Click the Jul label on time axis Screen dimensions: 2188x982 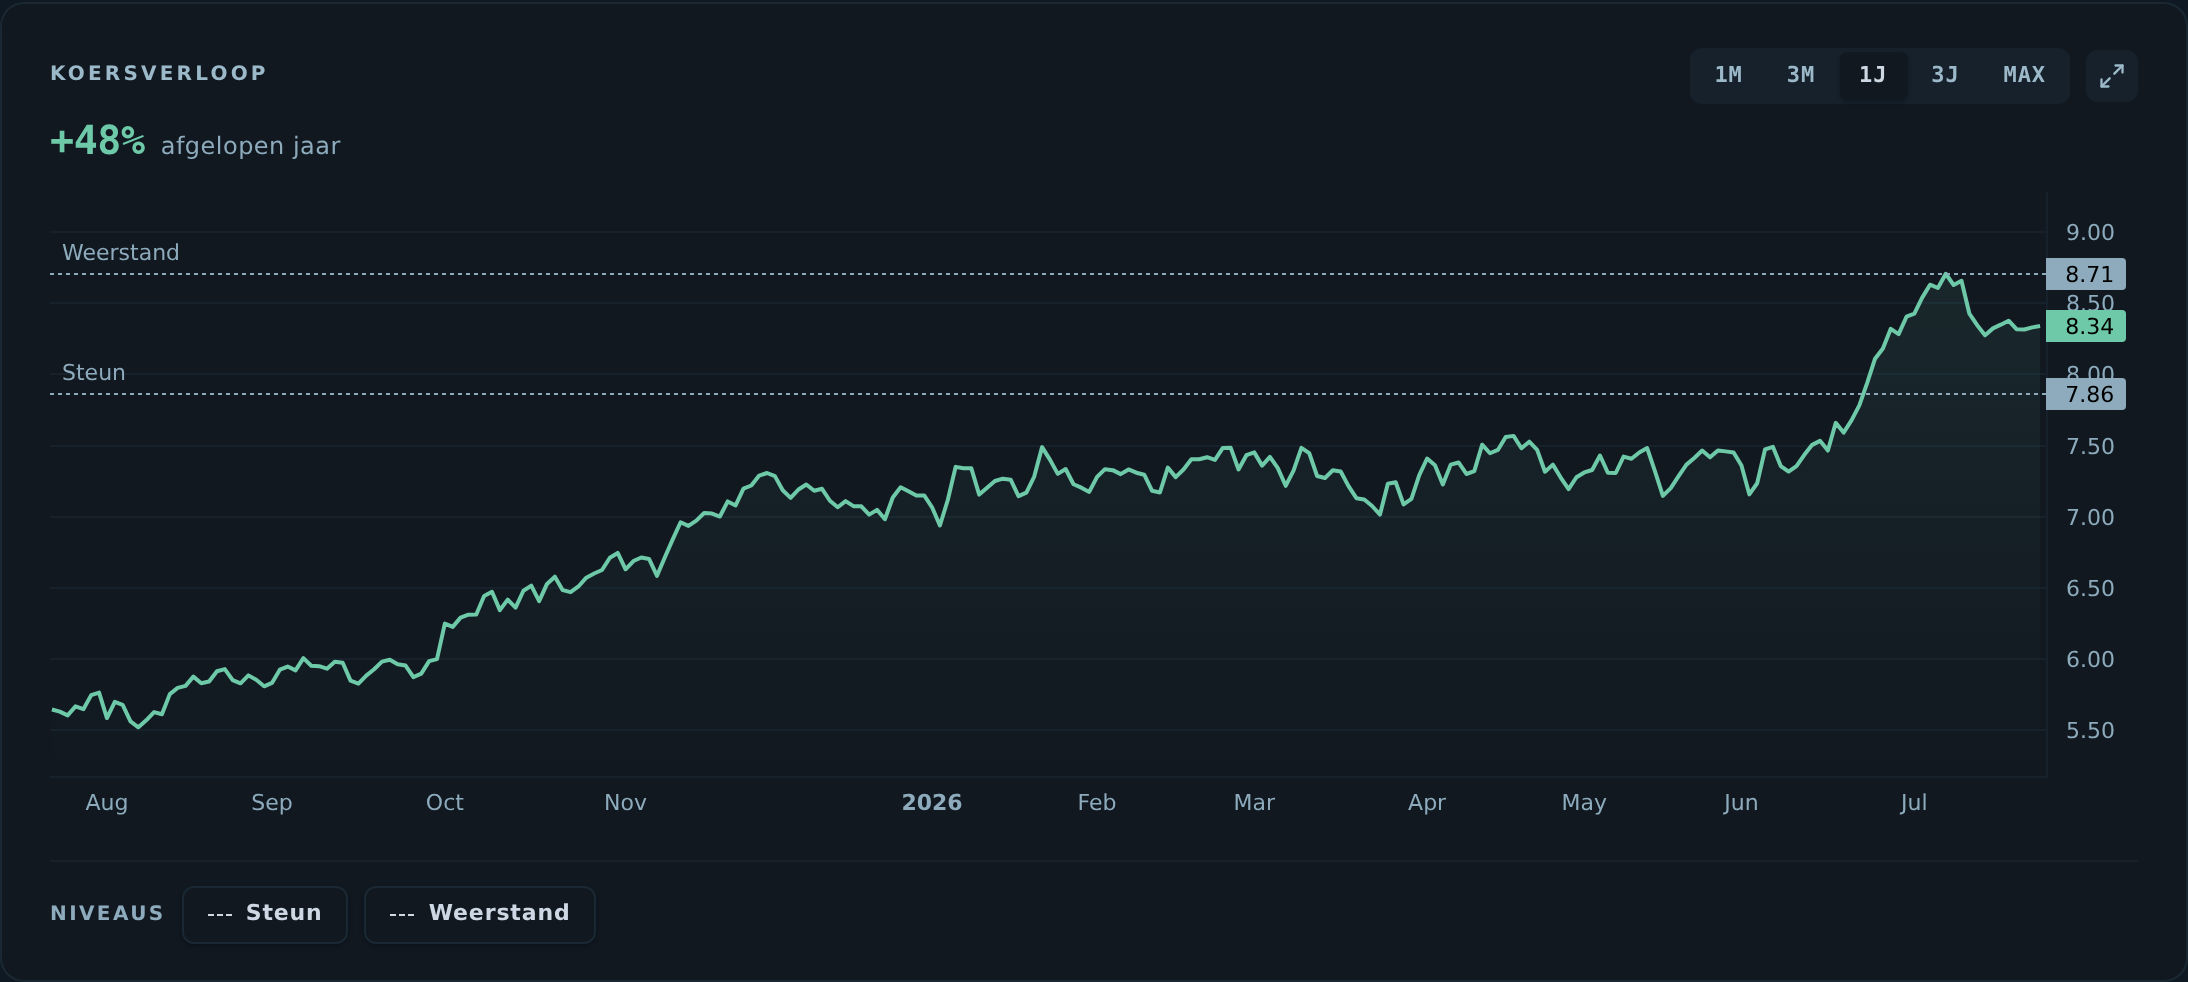pyautogui.click(x=1914, y=803)
